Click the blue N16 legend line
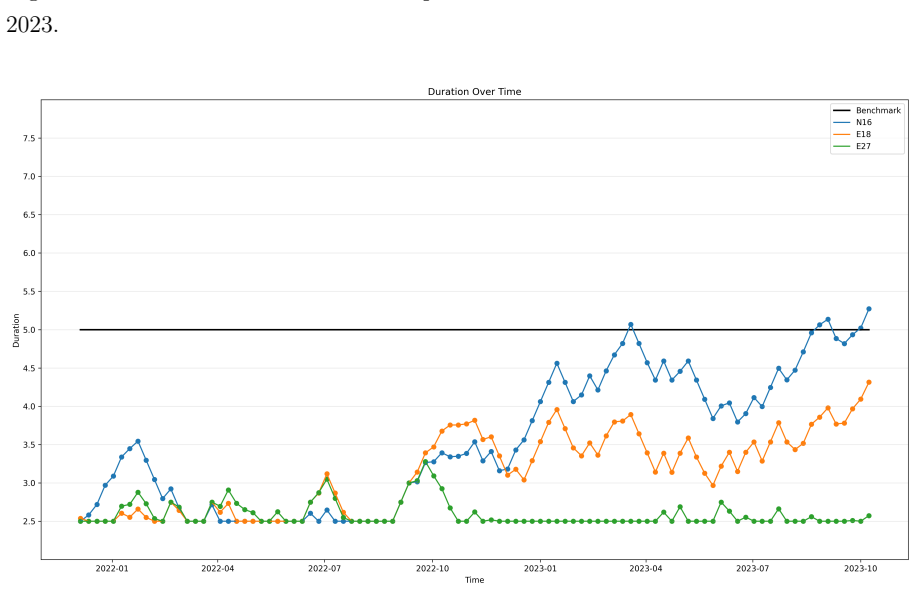This screenshot has height=589, width=915. tap(841, 123)
